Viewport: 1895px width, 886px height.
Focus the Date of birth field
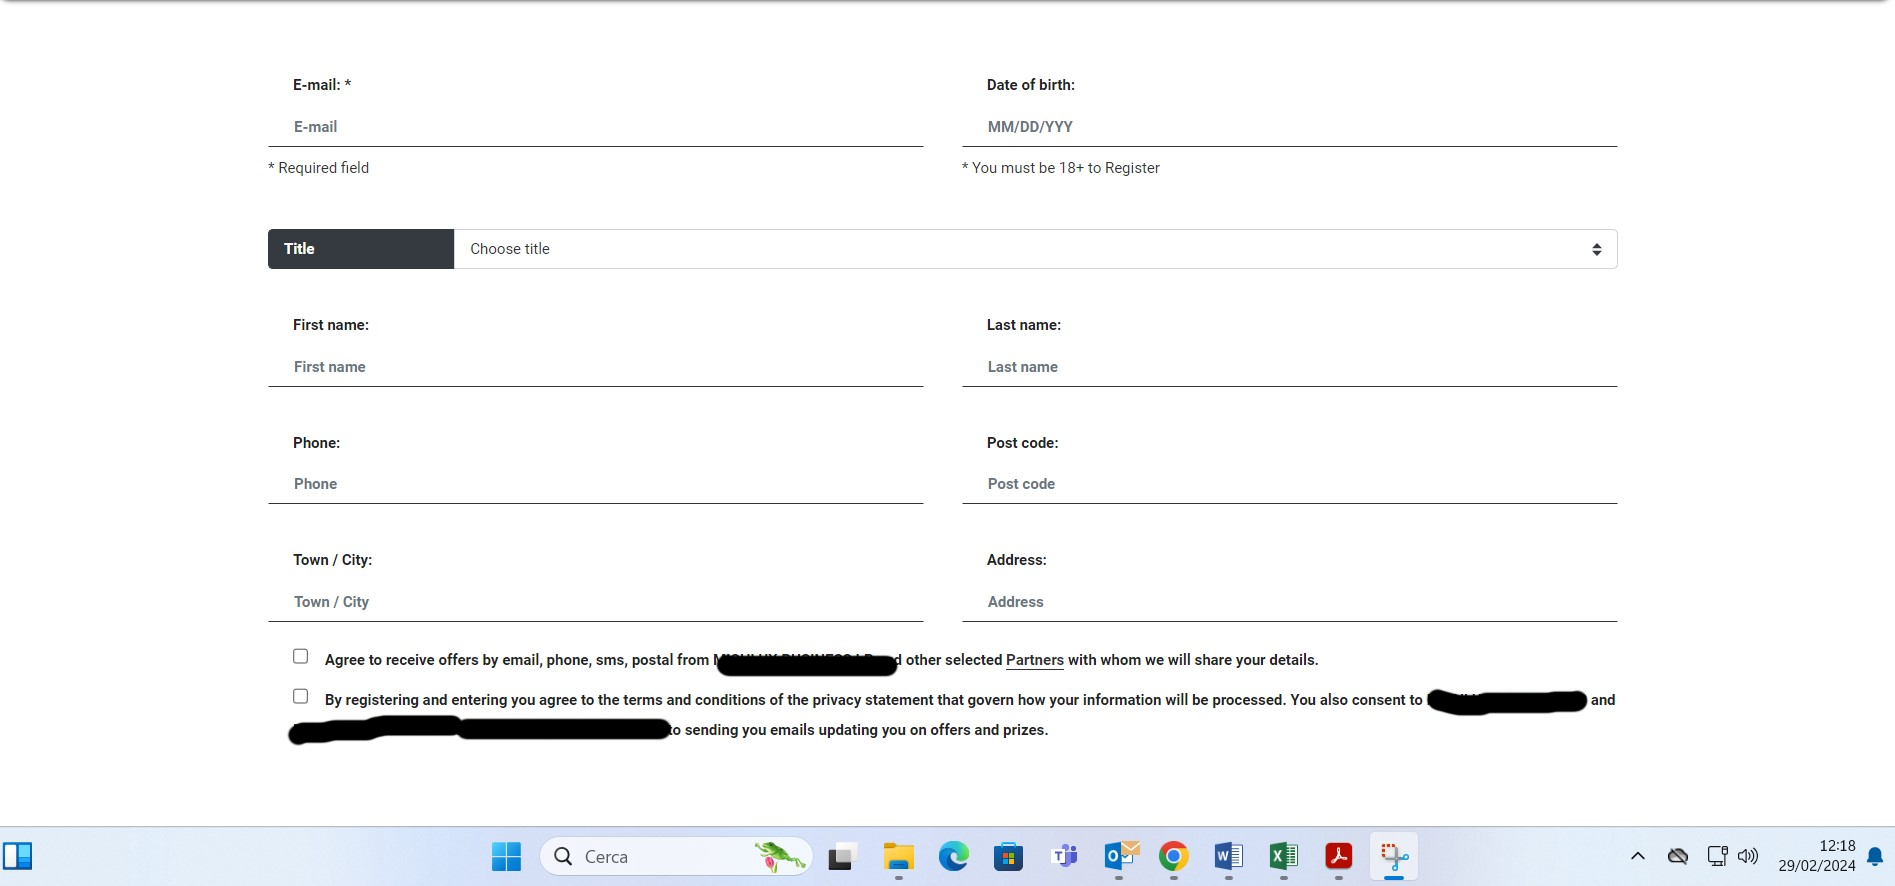1289,127
